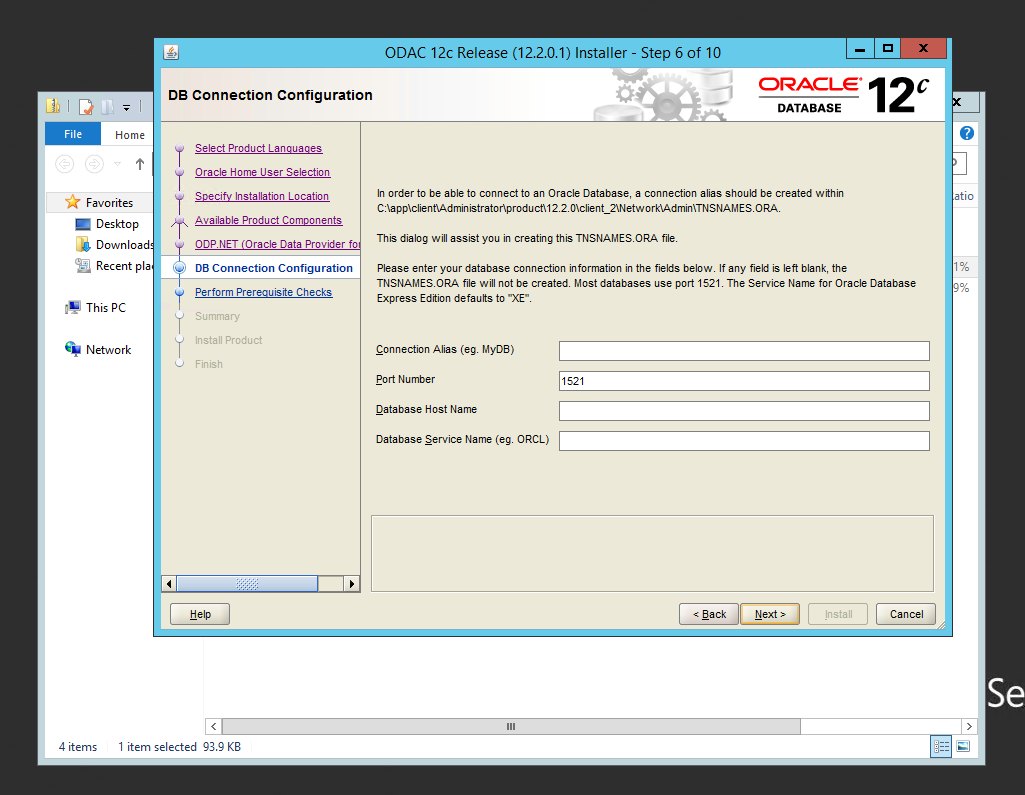Image resolution: width=1025 pixels, height=795 pixels.
Task: Select Favorites in Explorer navigation pane
Action: 109,203
